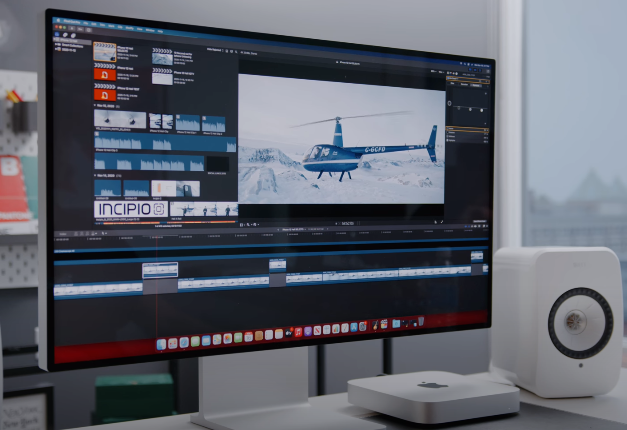
Task: Click the viewer full screen icon
Action: 442,222
